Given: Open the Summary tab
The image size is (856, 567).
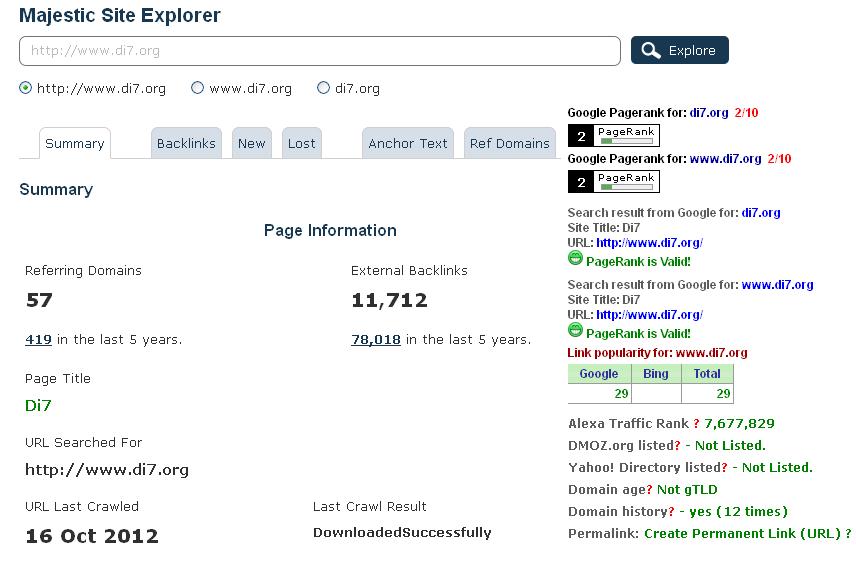Looking at the screenshot, I should pos(75,144).
